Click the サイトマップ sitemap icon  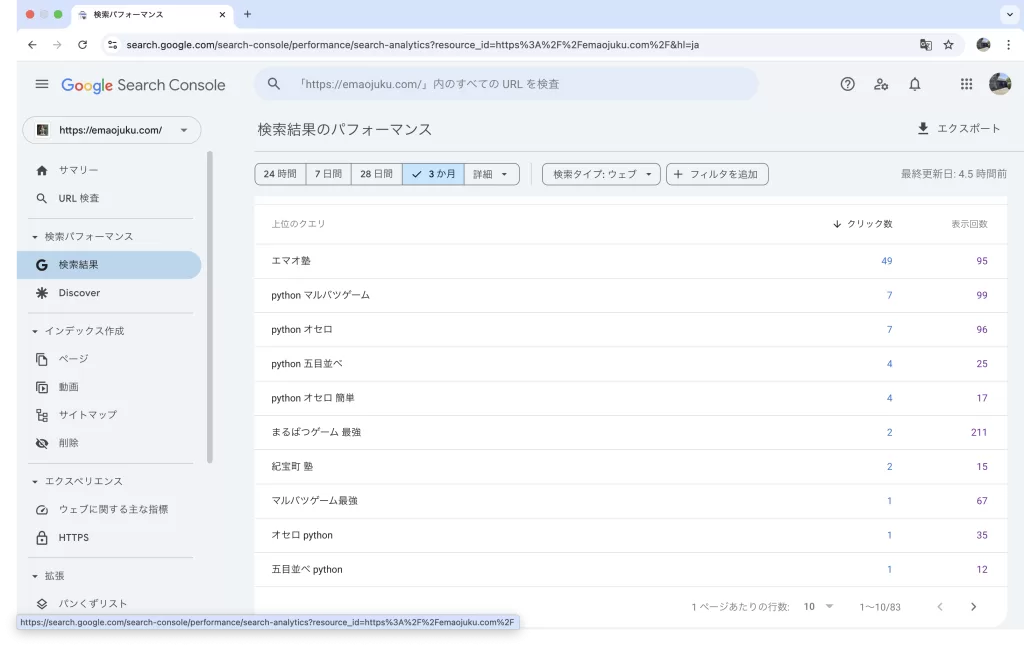pyautogui.click(x=42, y=415)
